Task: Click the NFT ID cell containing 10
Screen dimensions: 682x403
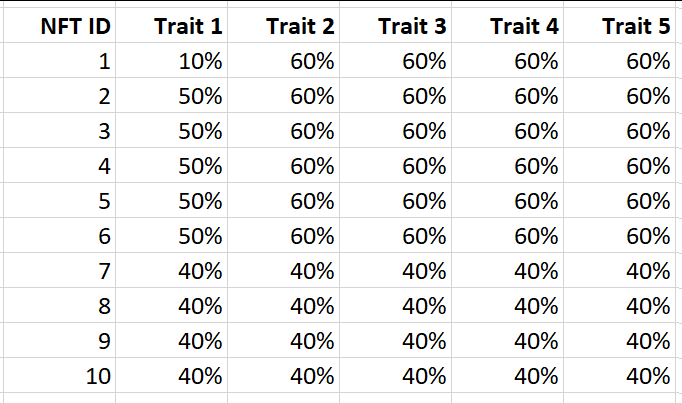Action: [x=98, y=376]
